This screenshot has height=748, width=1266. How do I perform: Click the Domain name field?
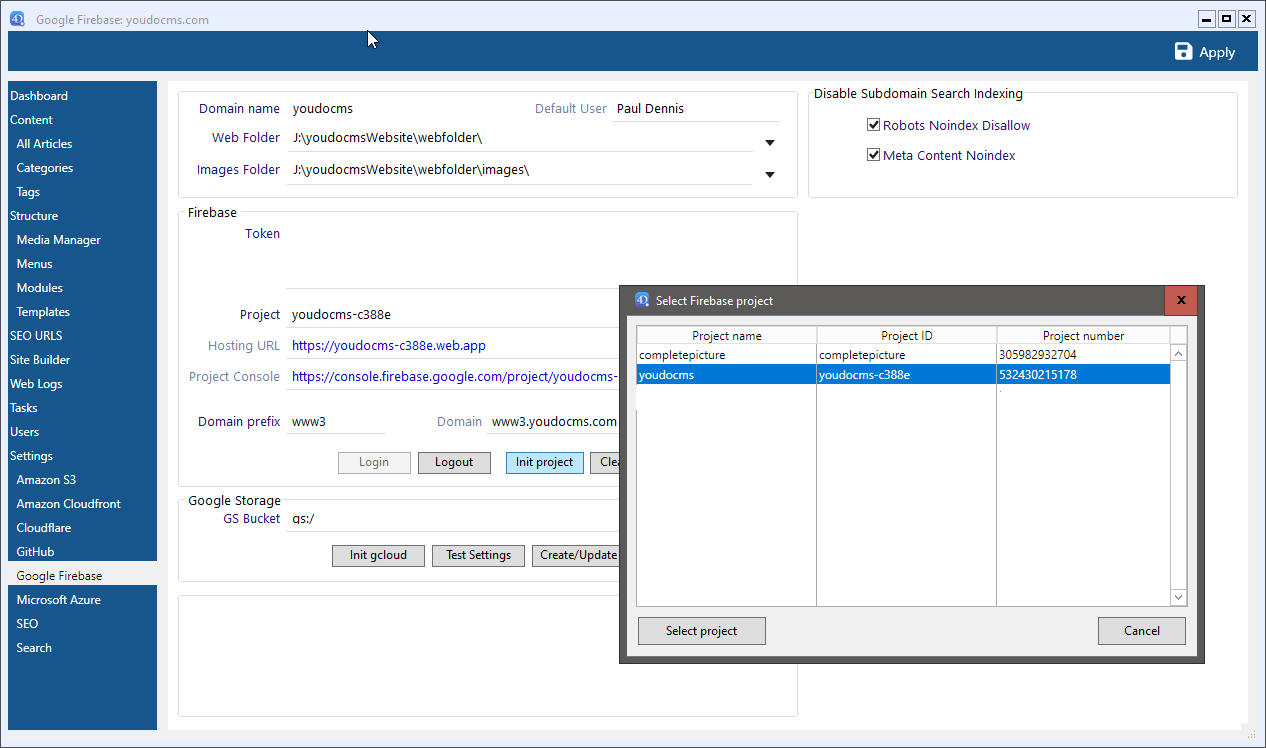tap(323, 109)
